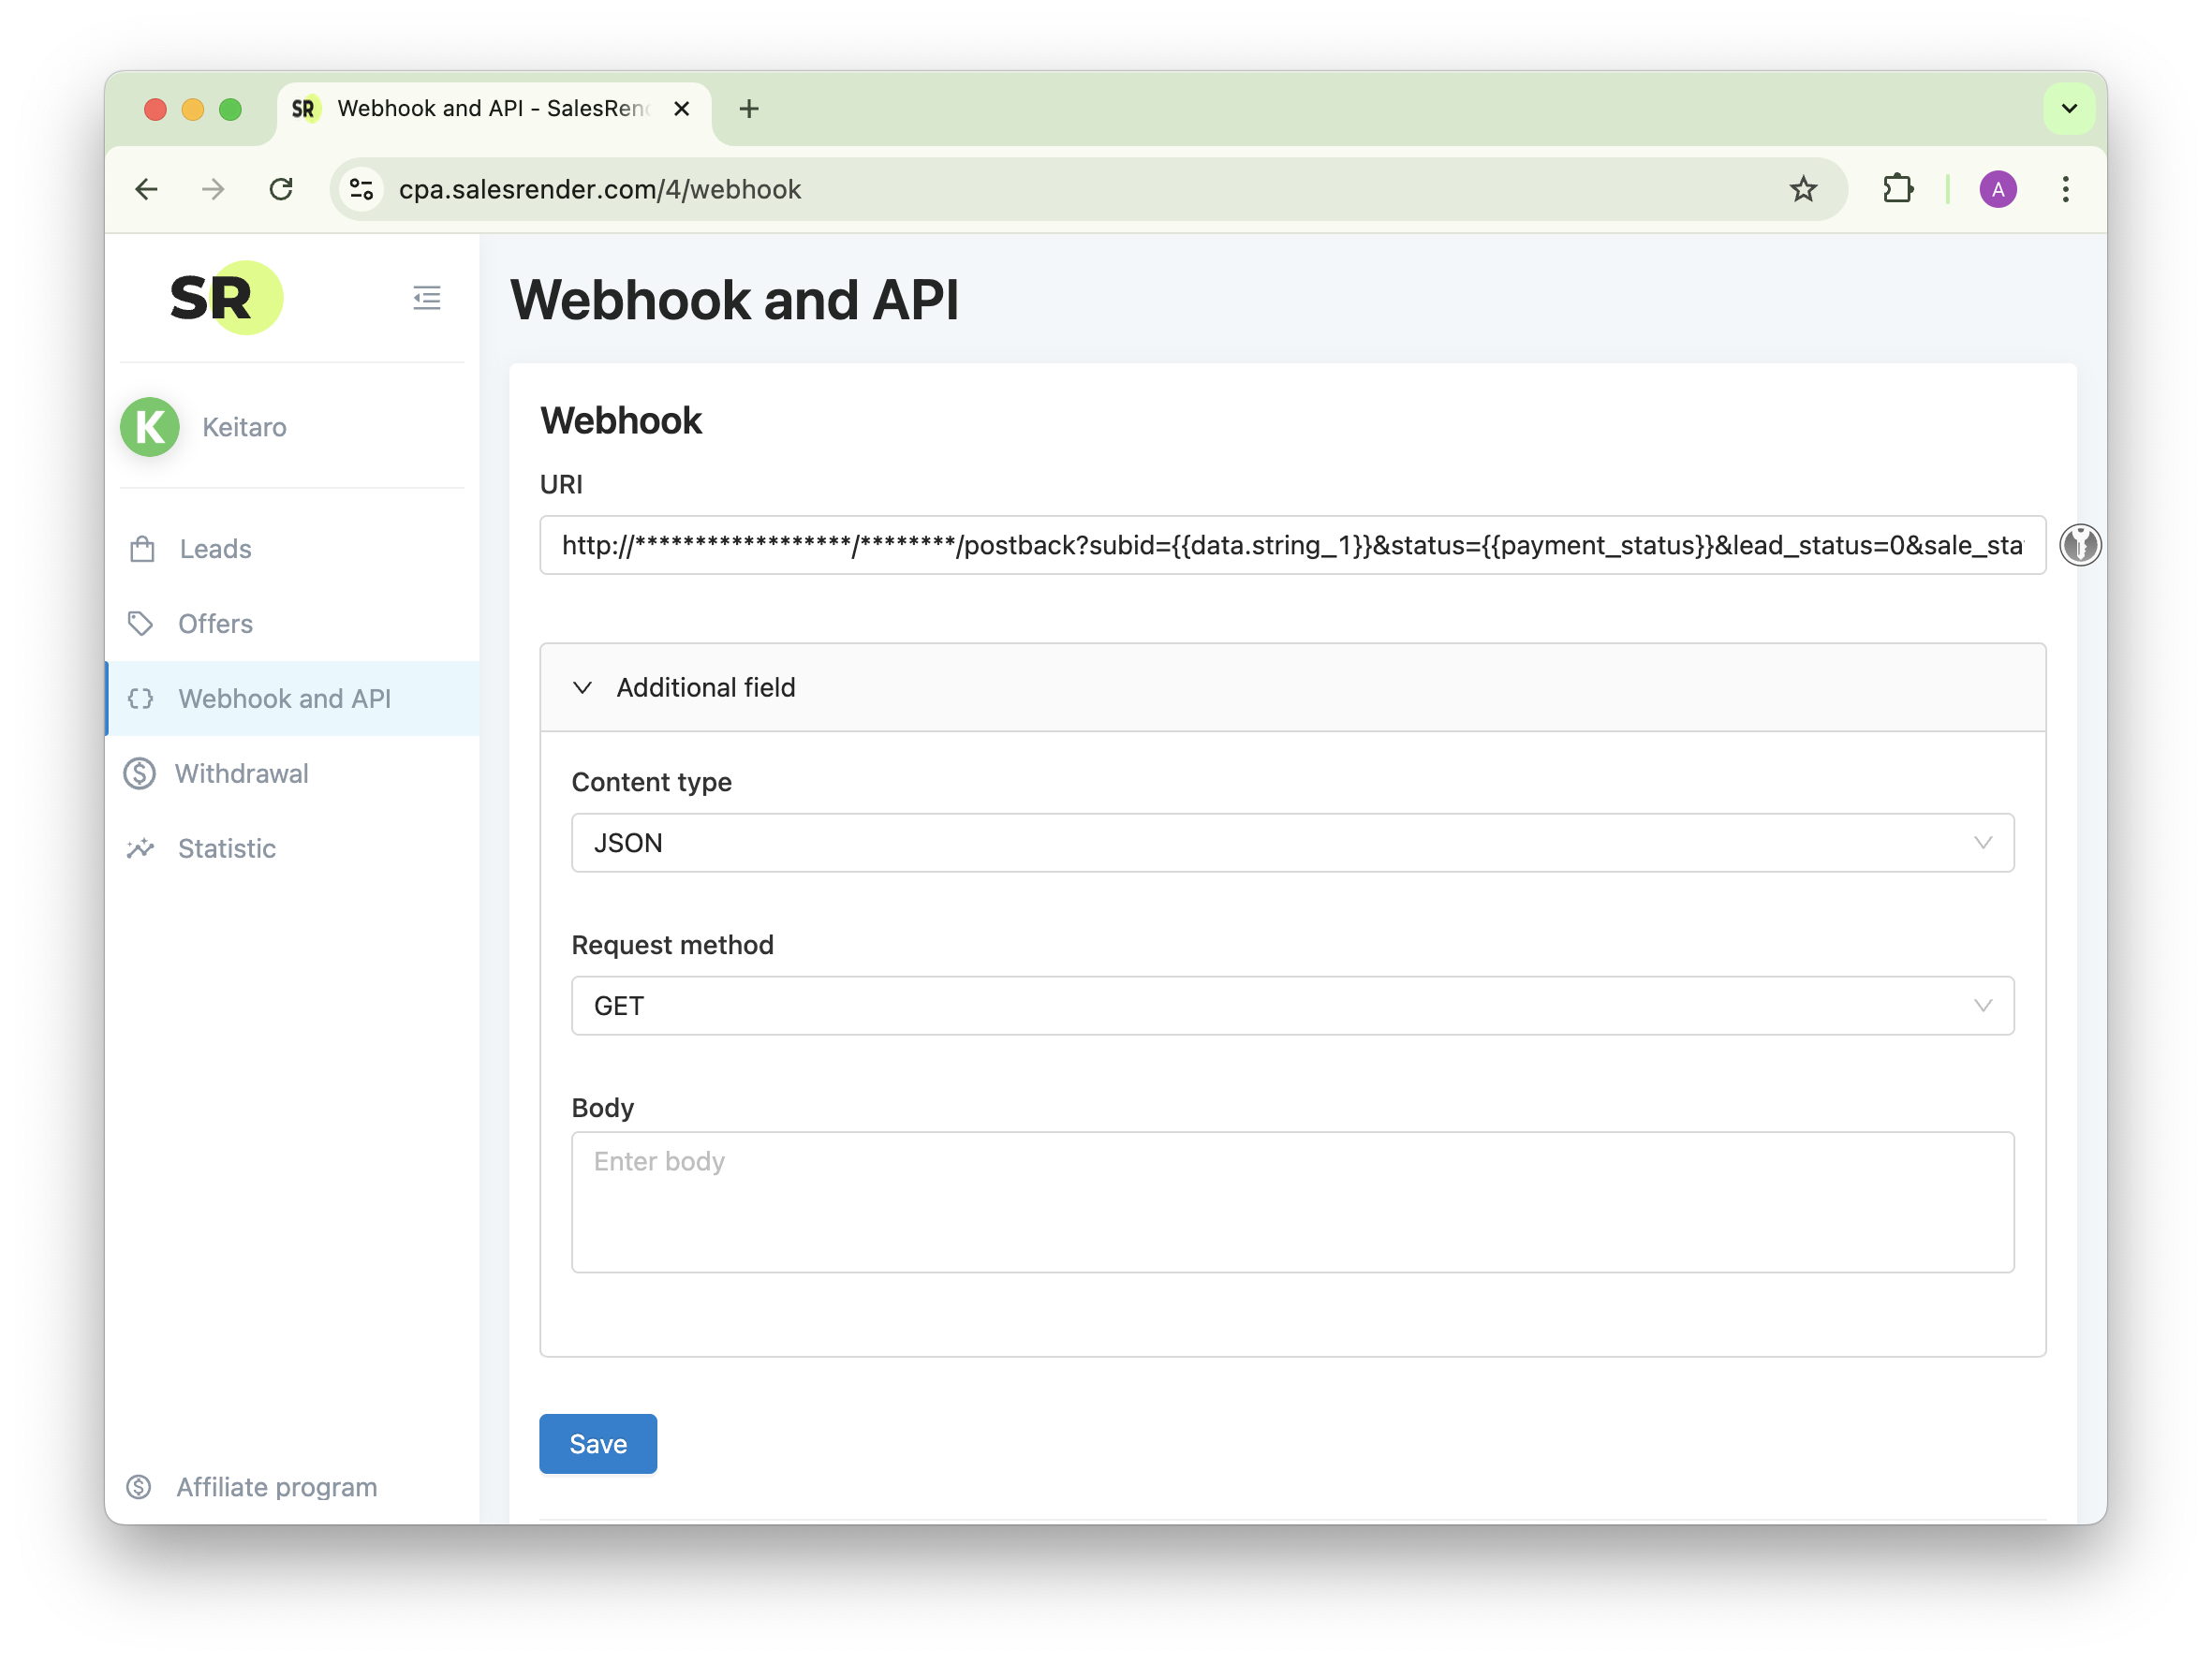Open Statistic in the sidebar
This screenshot has height=1663, width=2212.
pyautogui.click(x=292, y=848)
